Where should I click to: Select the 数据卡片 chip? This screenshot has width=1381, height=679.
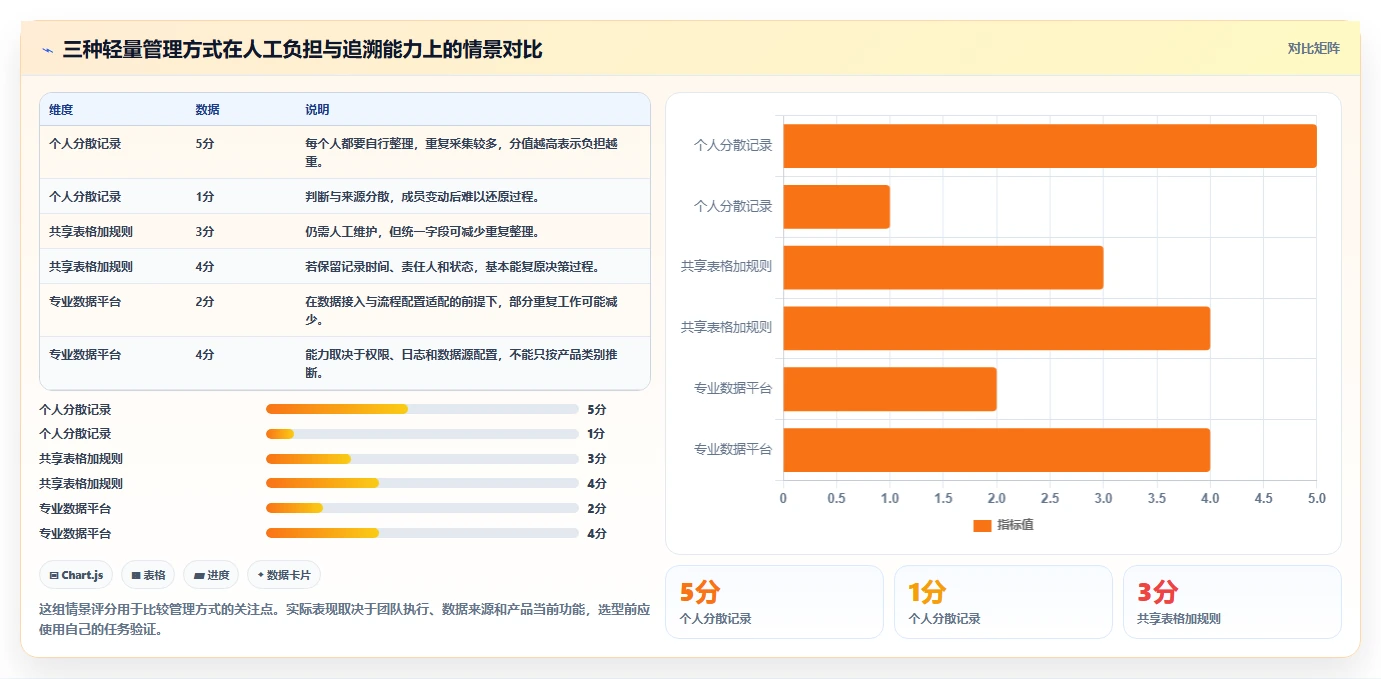[x=284, y=575]
